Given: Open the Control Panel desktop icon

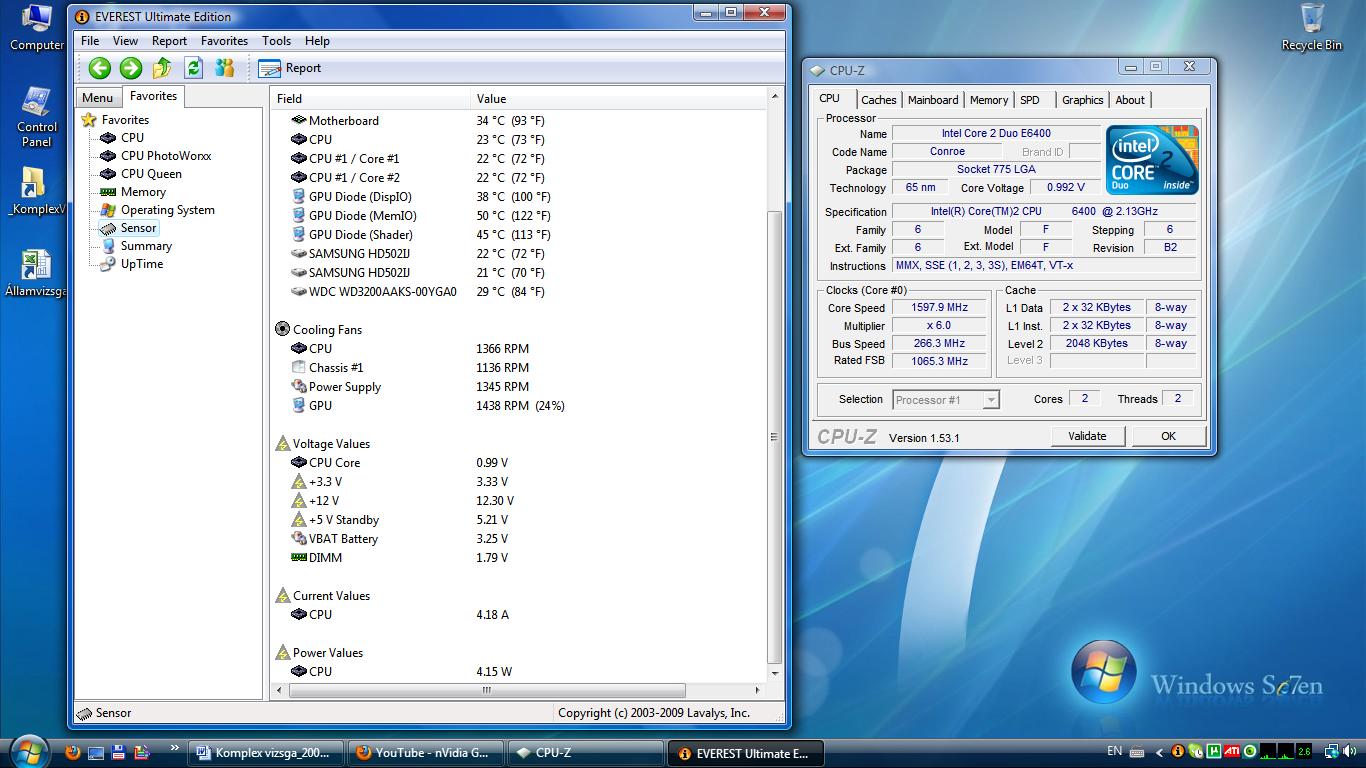Looking at the screenshot, I should click(x=37, y=118).
